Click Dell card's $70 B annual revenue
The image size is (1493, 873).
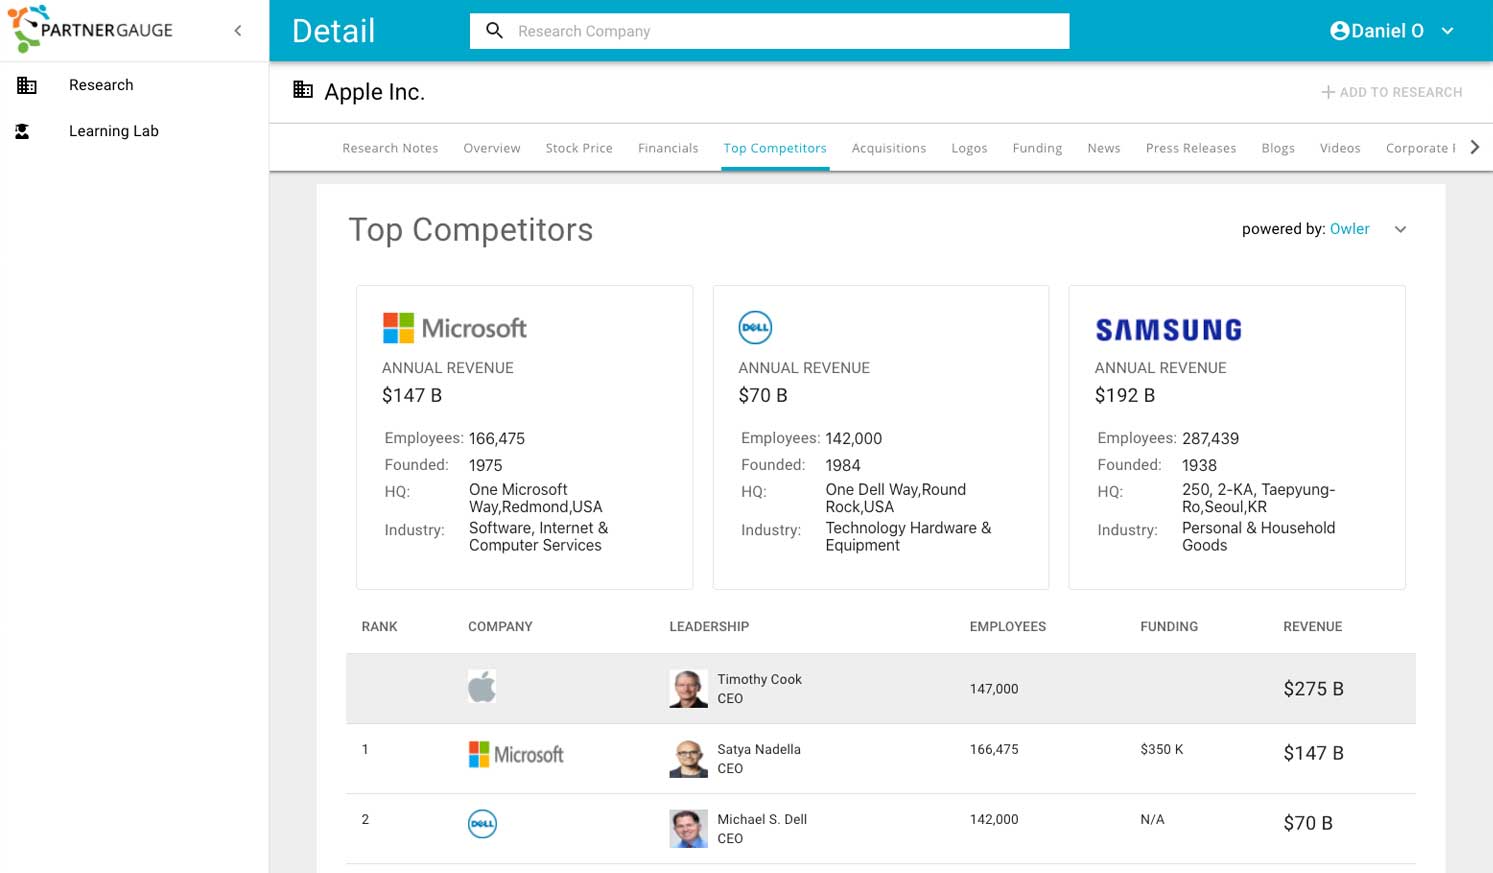point(763,395)
